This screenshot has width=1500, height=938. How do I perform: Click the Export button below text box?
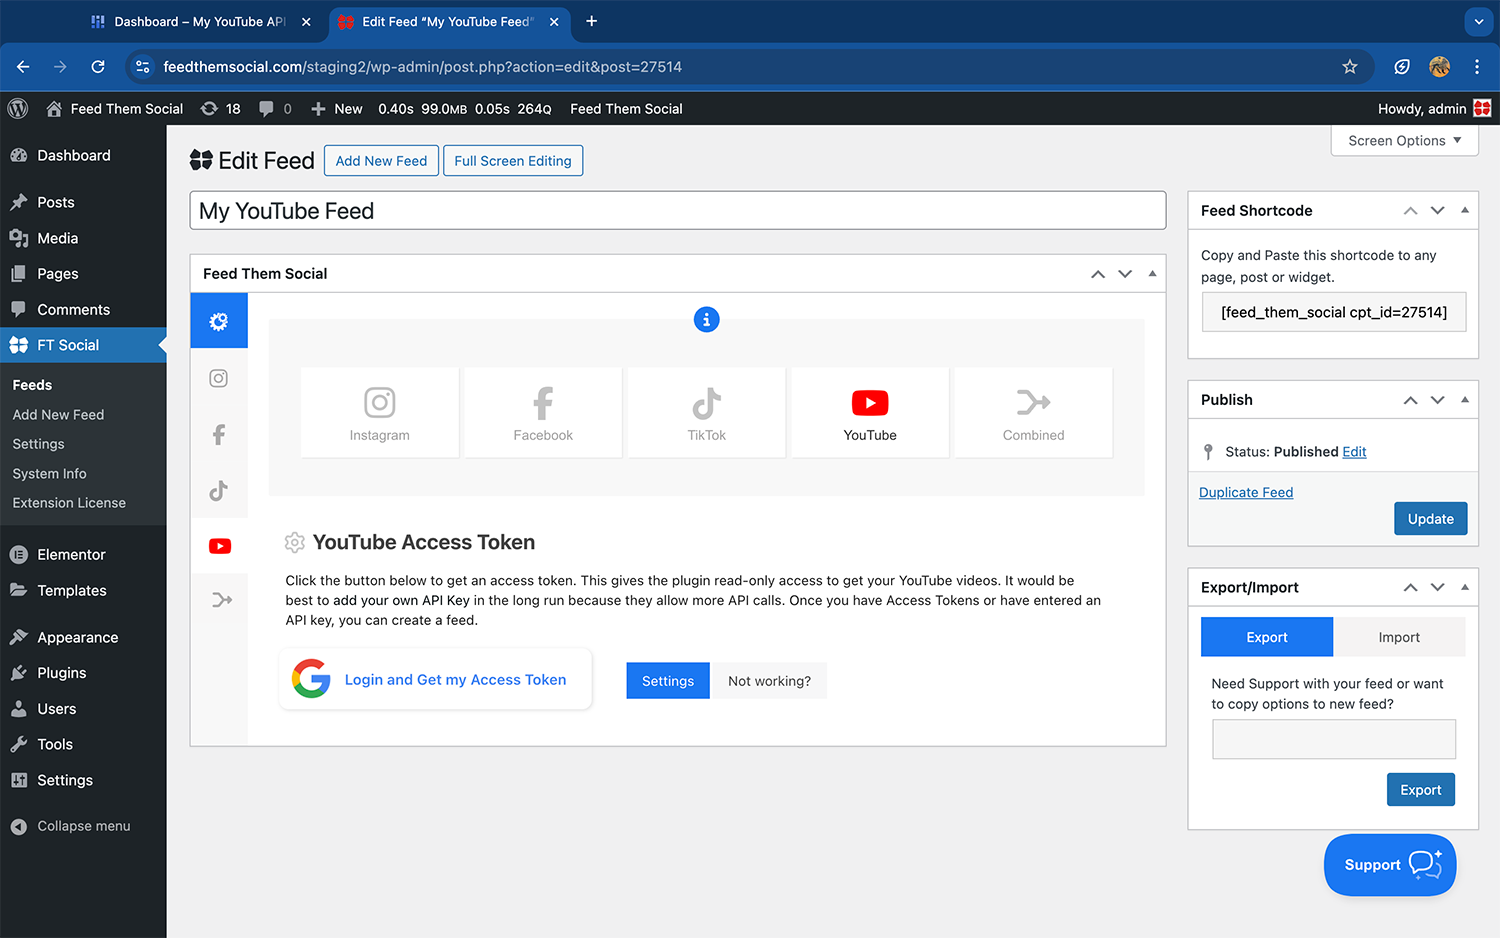coord(1421,790)
